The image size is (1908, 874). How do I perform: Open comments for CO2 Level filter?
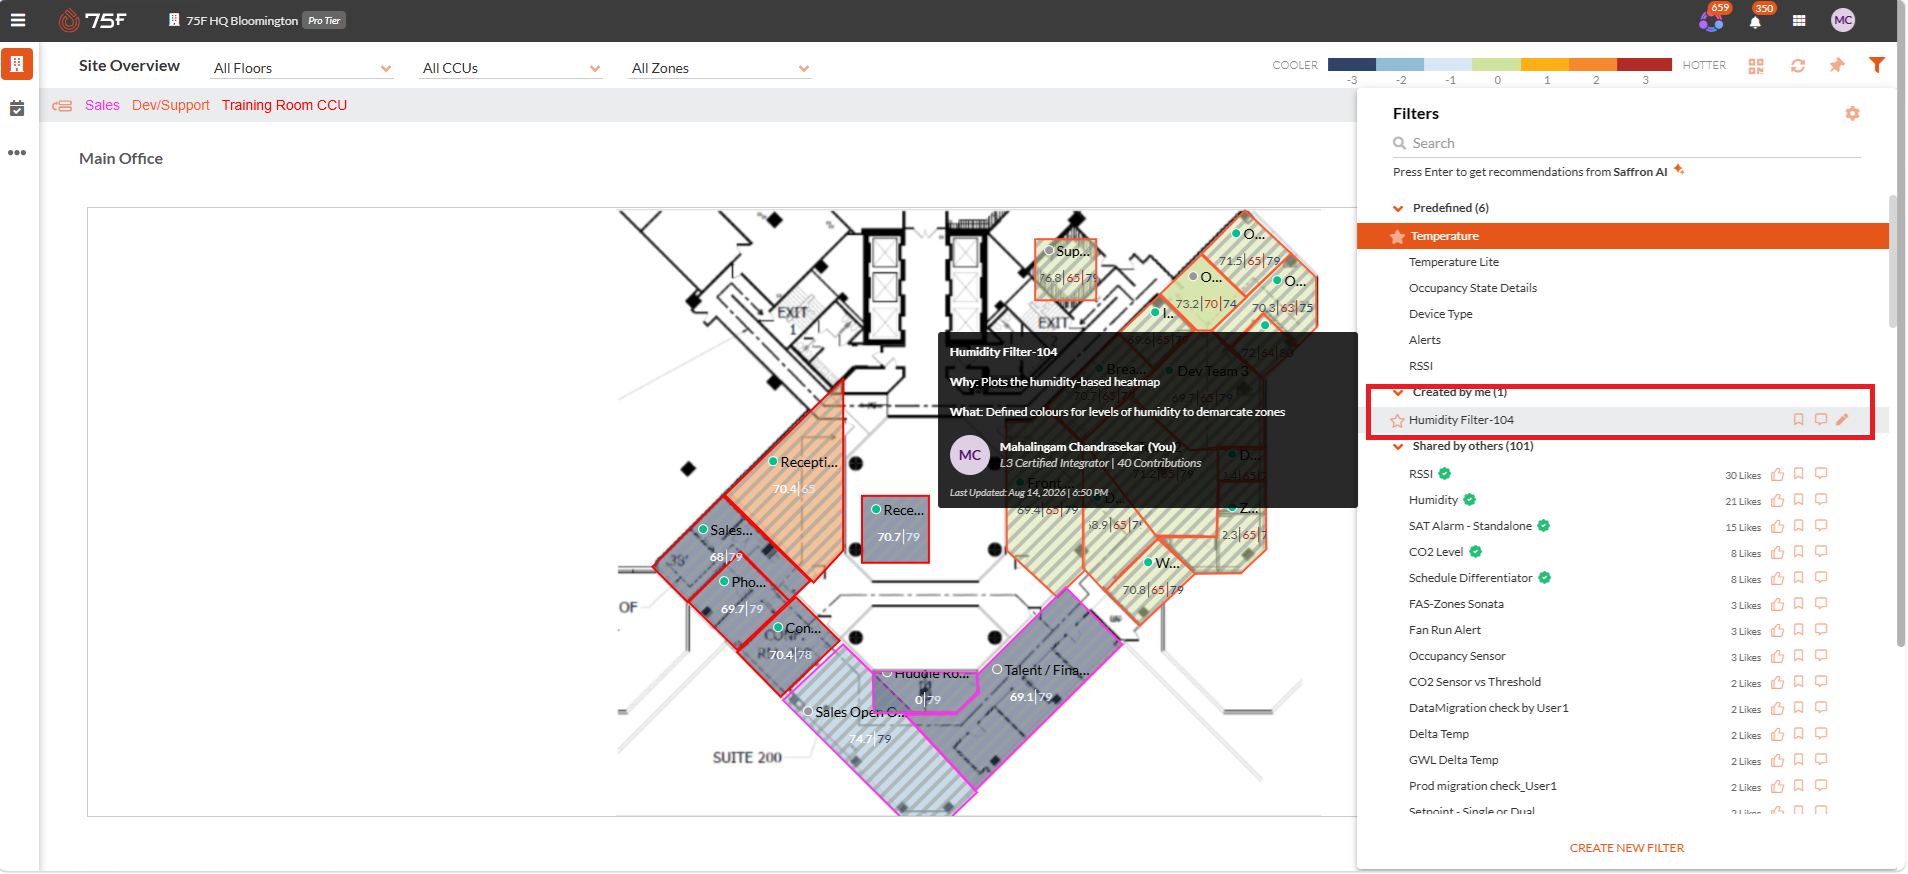point(1821,552)
